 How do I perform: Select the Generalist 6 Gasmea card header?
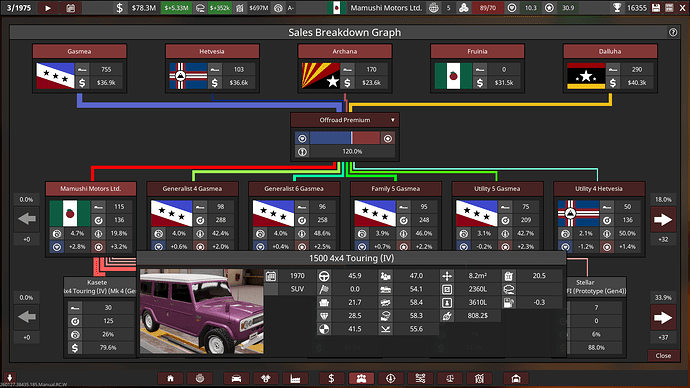click(x=294, y=188)
